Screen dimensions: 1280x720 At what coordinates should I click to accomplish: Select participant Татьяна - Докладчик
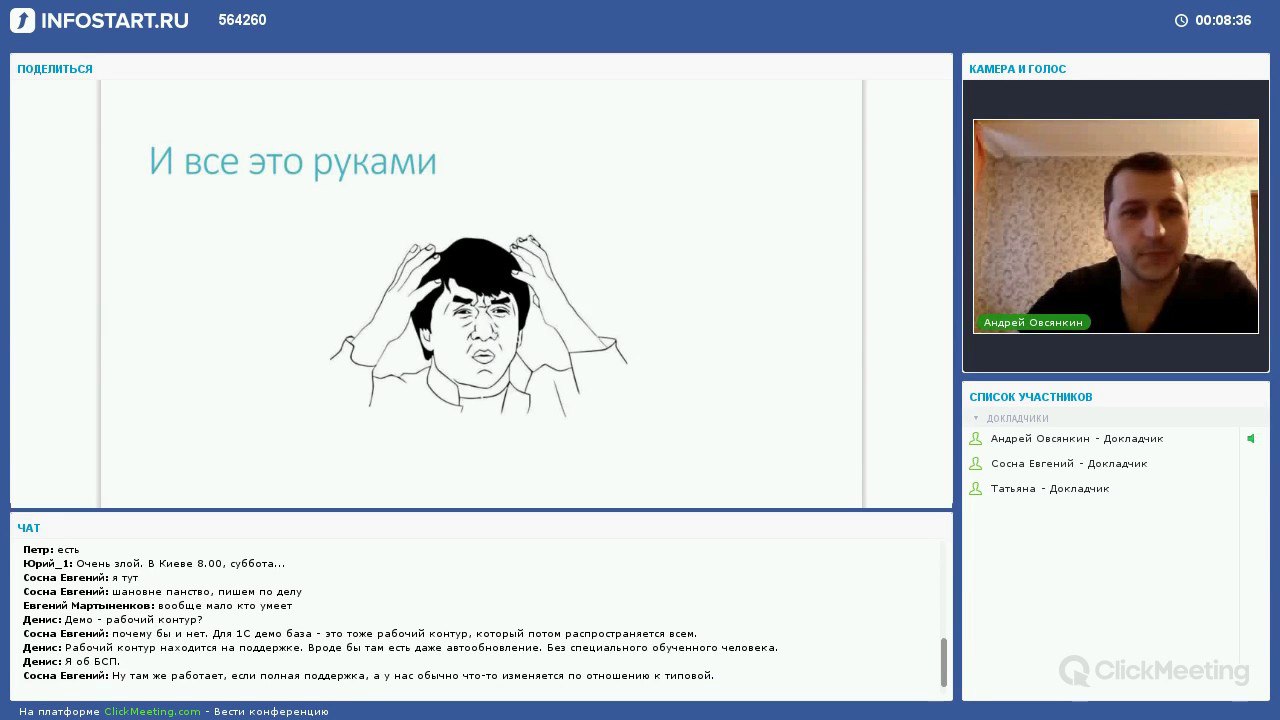(x=1050, y=489)
